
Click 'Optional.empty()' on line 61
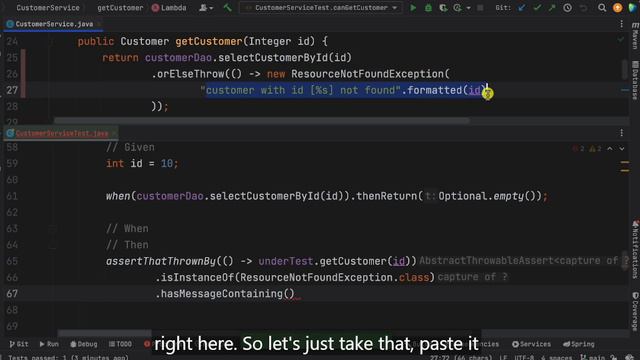[x=490, y=196]
